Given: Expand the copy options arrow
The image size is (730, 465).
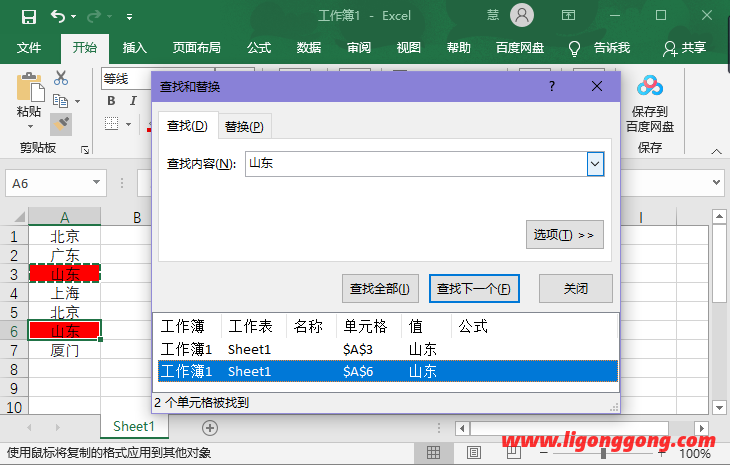Looking at the screenshot, I should tap(77, 101).
